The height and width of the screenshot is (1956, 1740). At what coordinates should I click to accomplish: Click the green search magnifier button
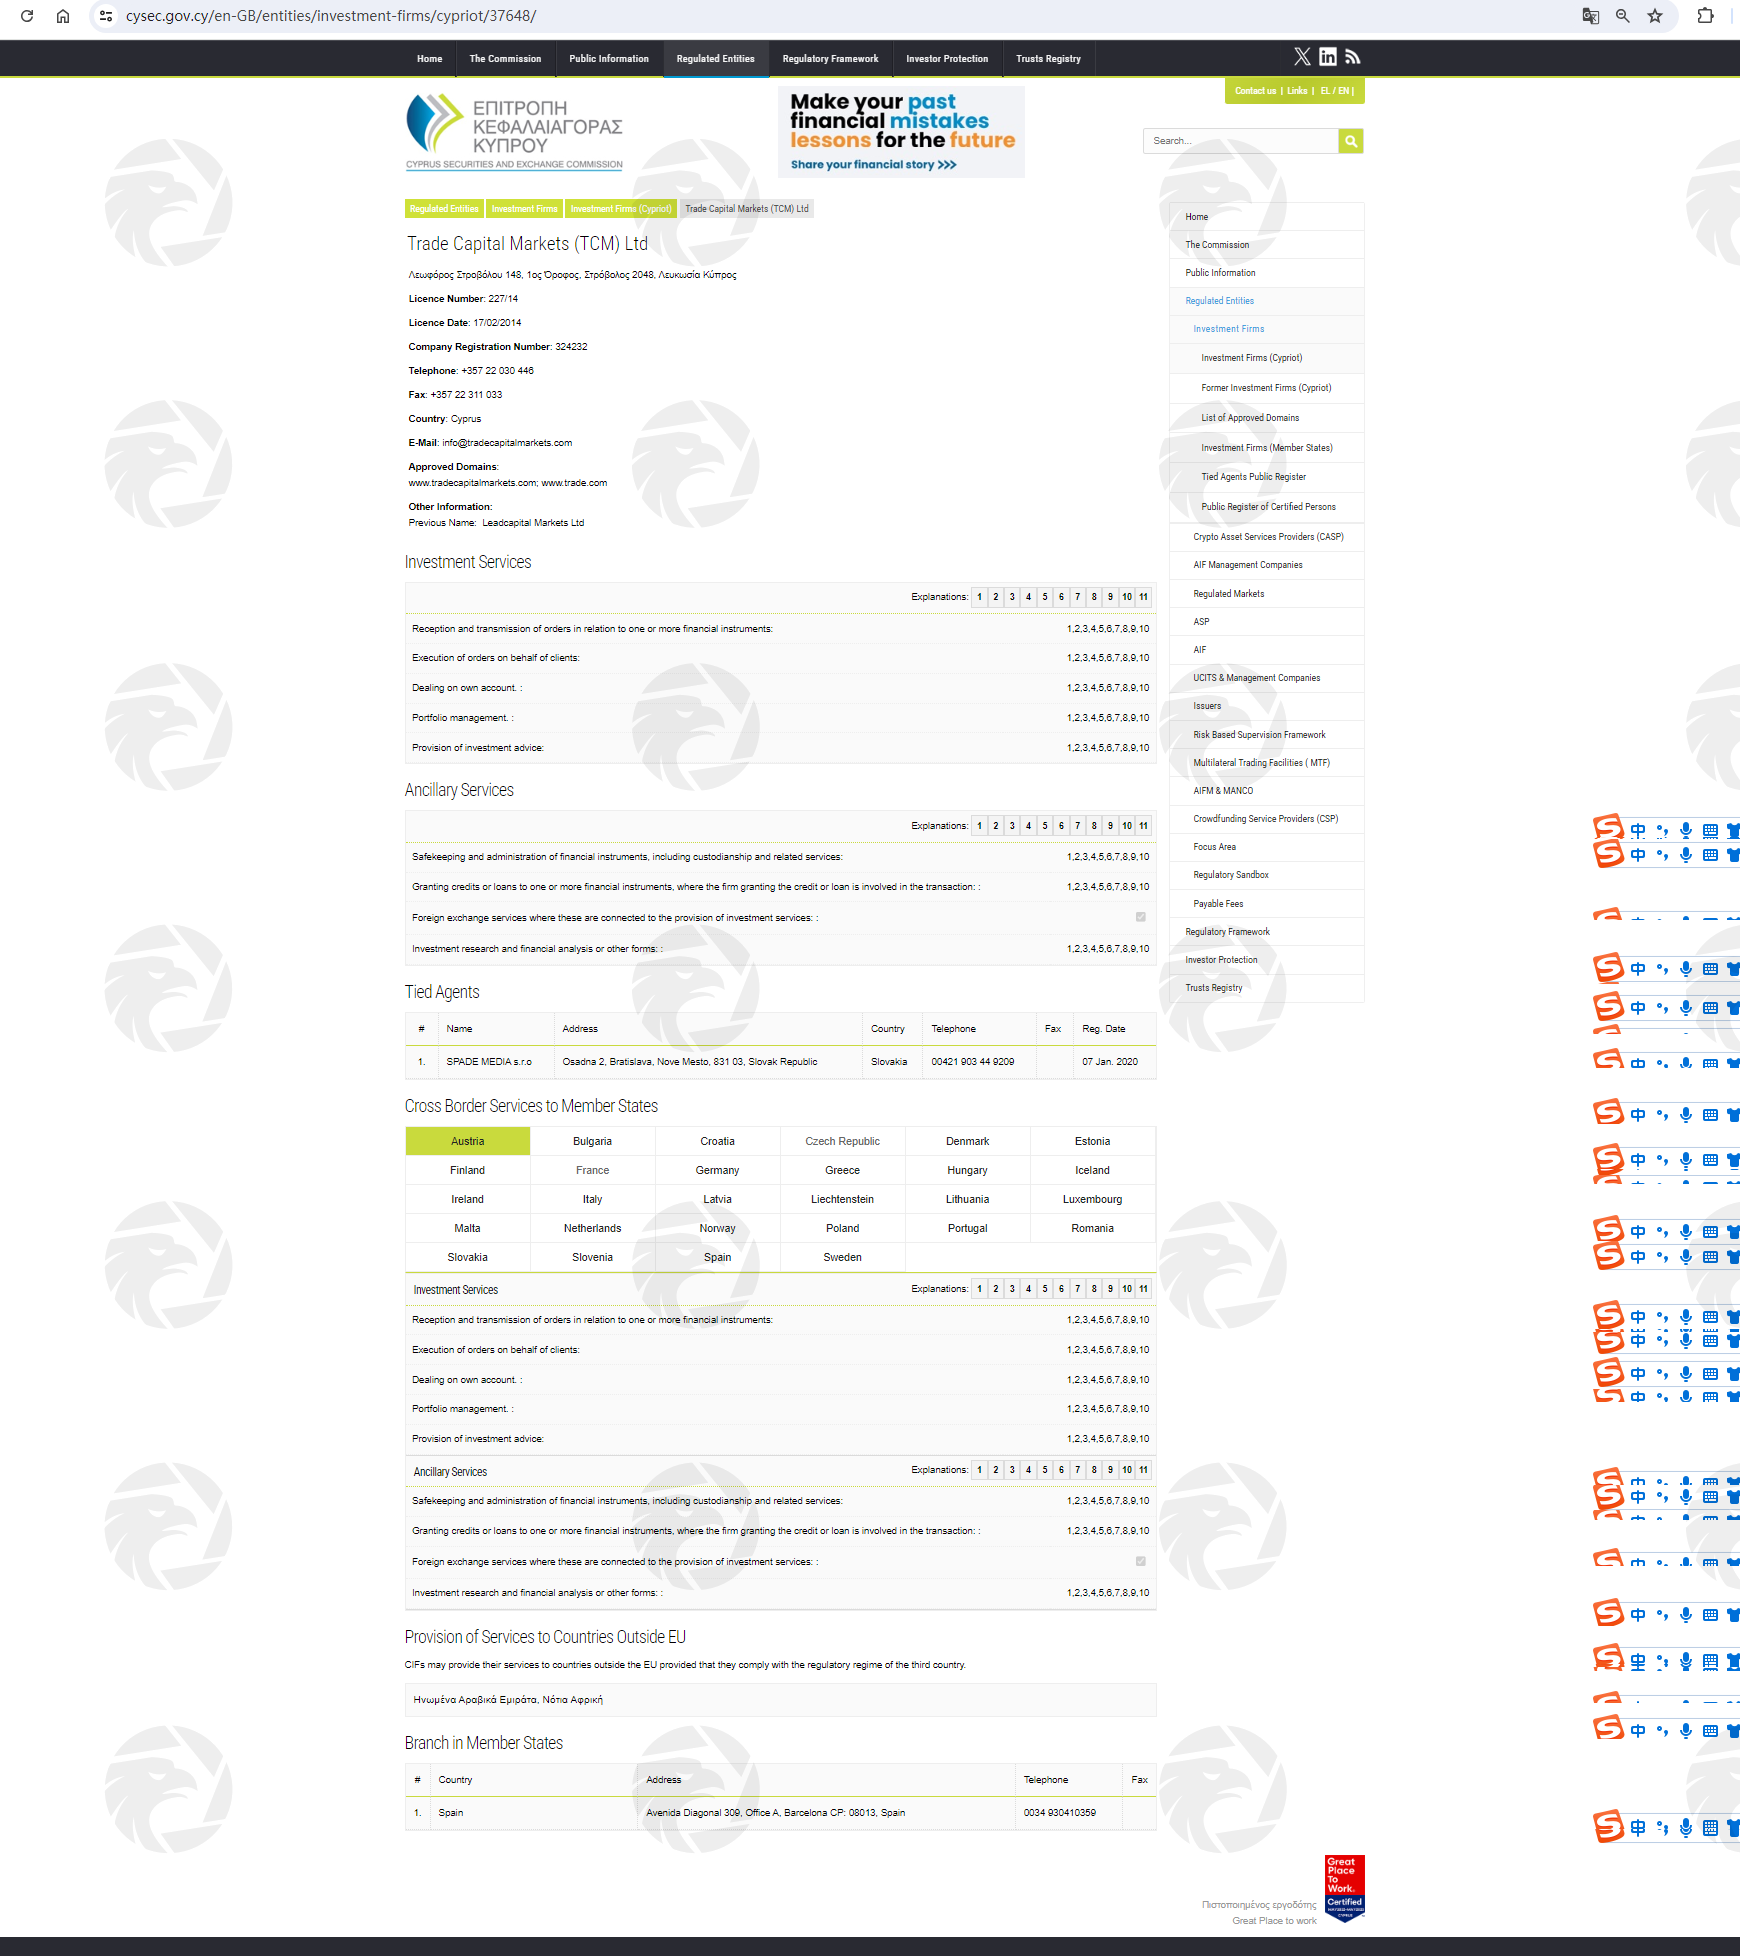(x=1351, y=141)
